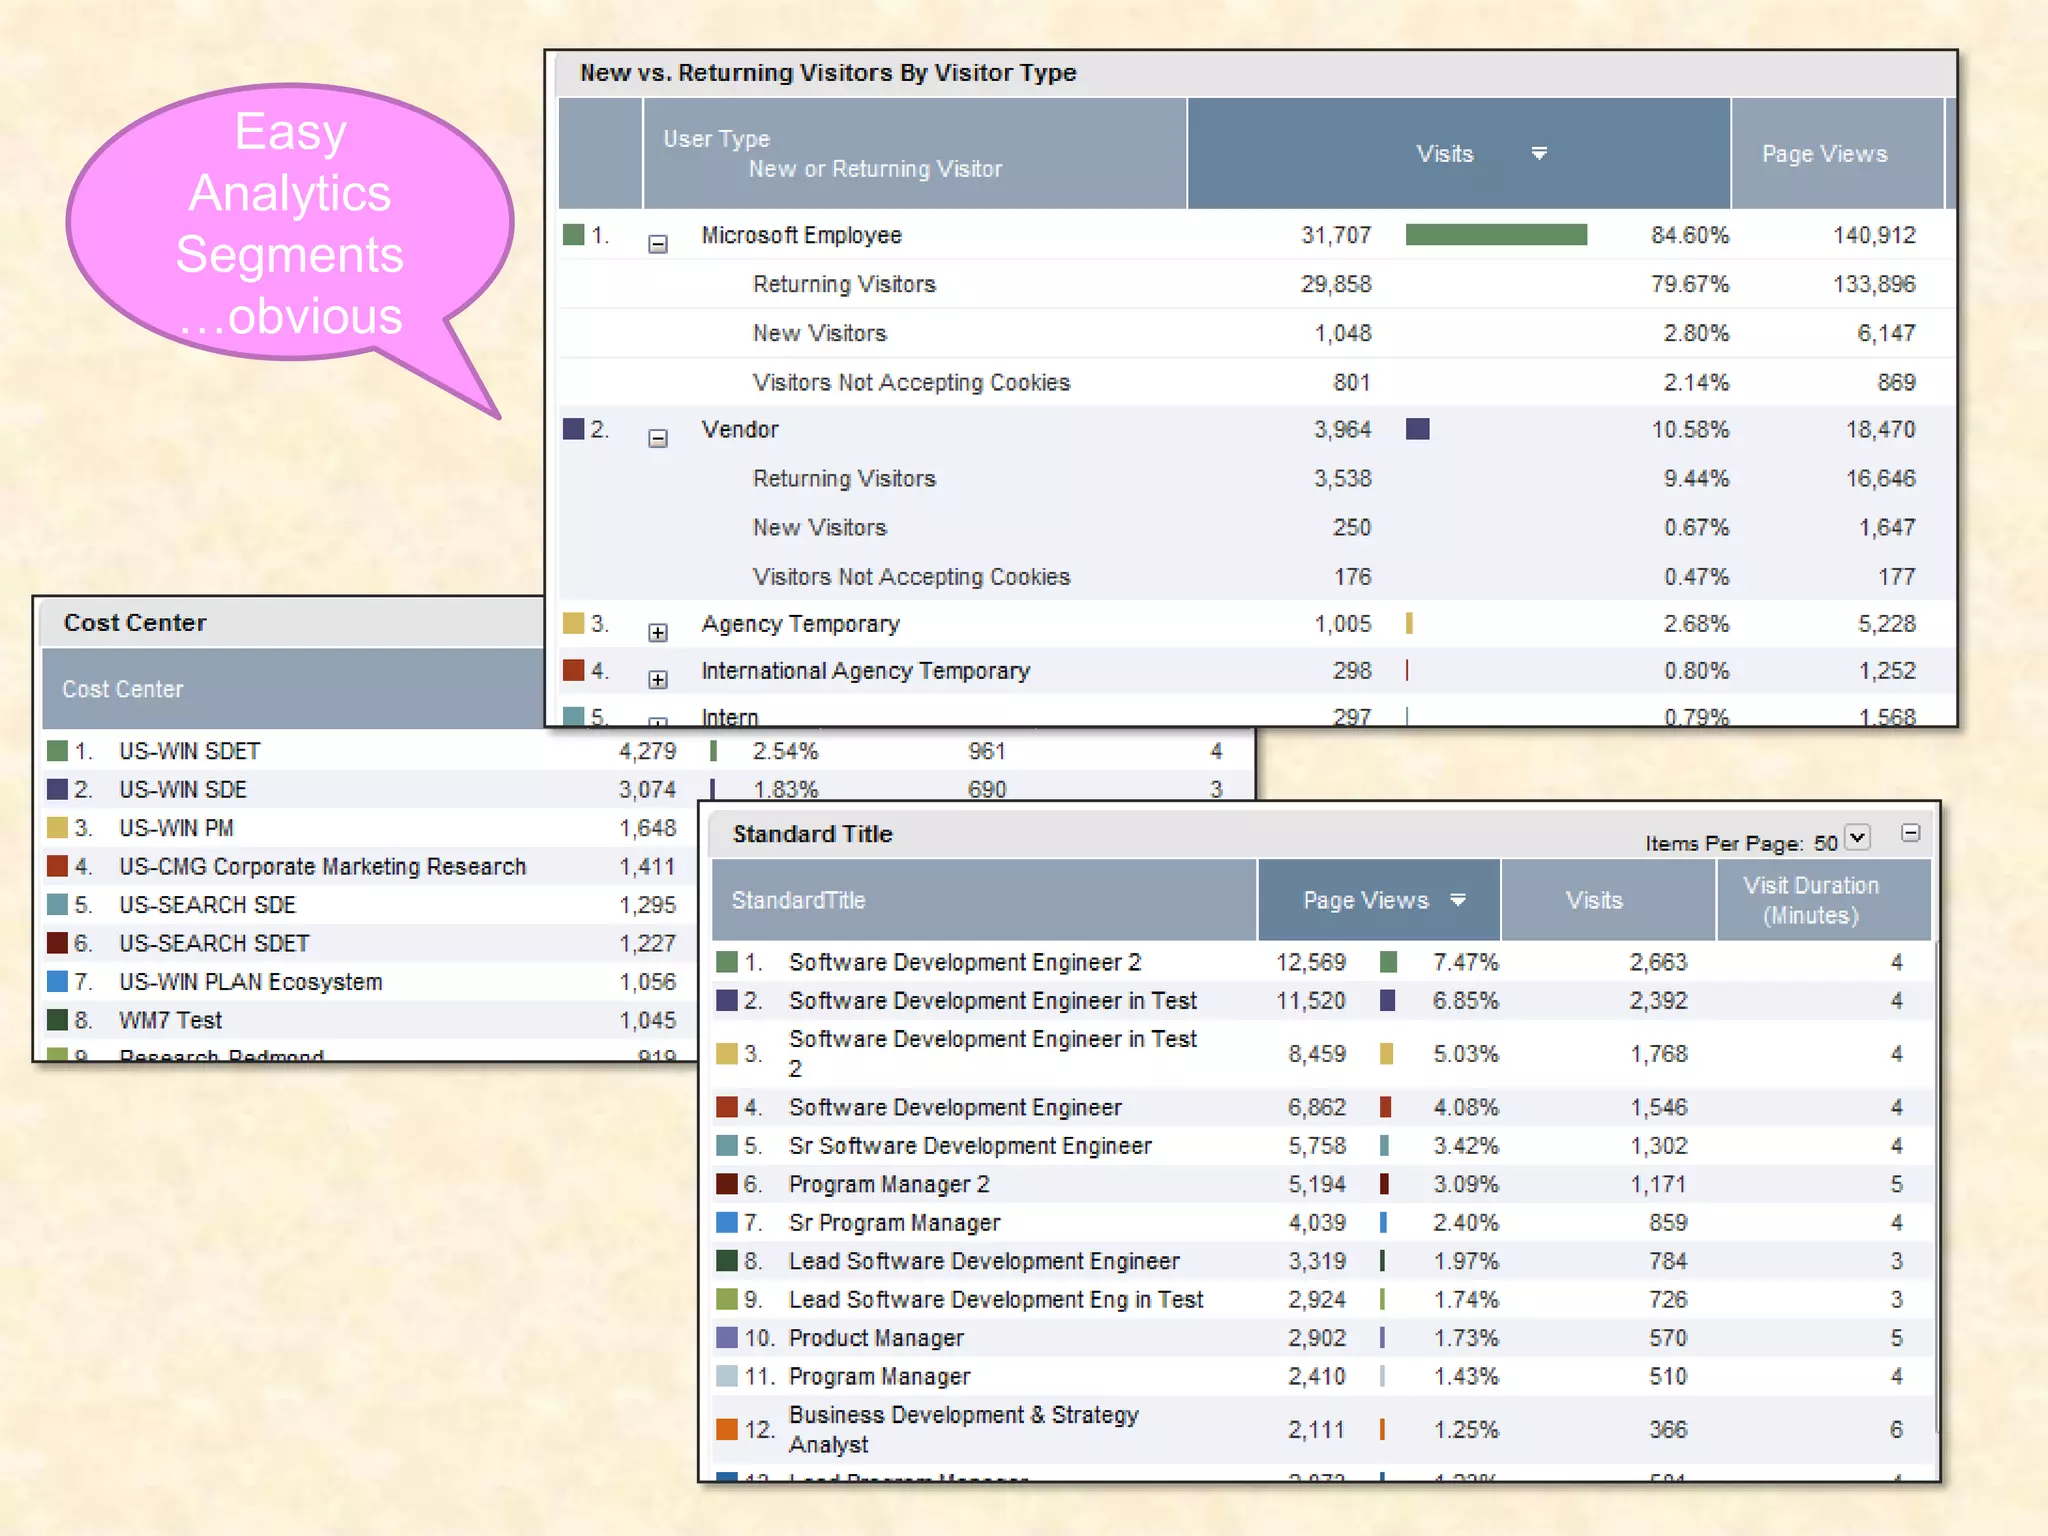Click blue swatch beside Sr Program Manager

click(x=727, y=1222)
